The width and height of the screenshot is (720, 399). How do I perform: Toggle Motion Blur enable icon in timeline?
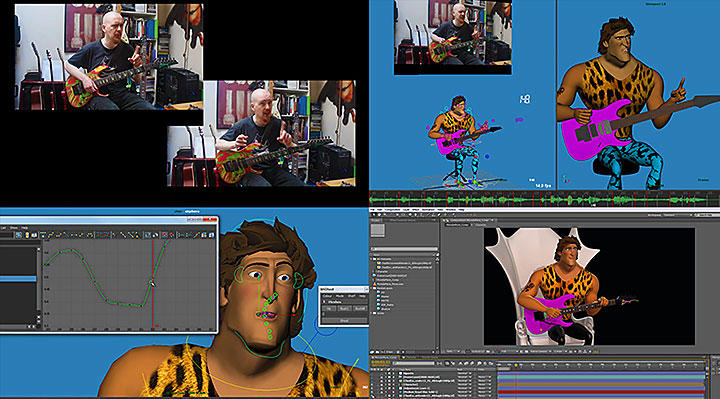click(x=472, y=364)
